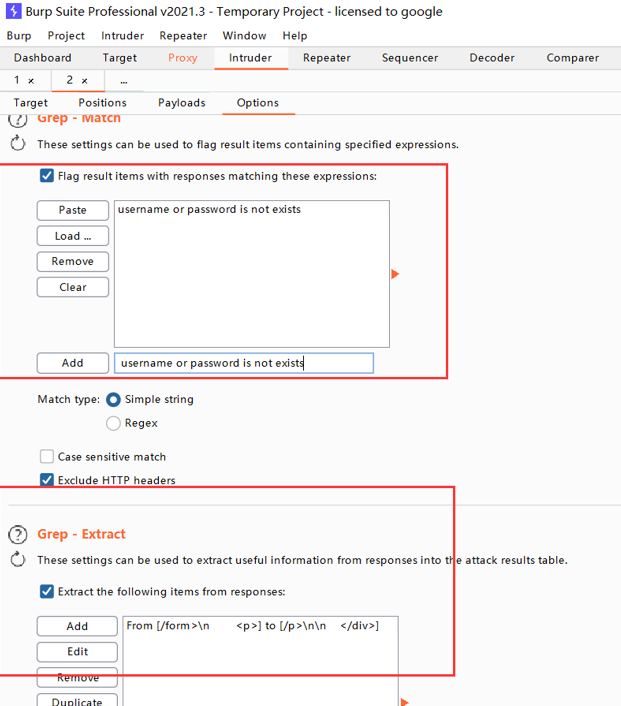Open the Payloads sub-tab
Viewport: 621px width, 706px height.
tap(182, 103)
